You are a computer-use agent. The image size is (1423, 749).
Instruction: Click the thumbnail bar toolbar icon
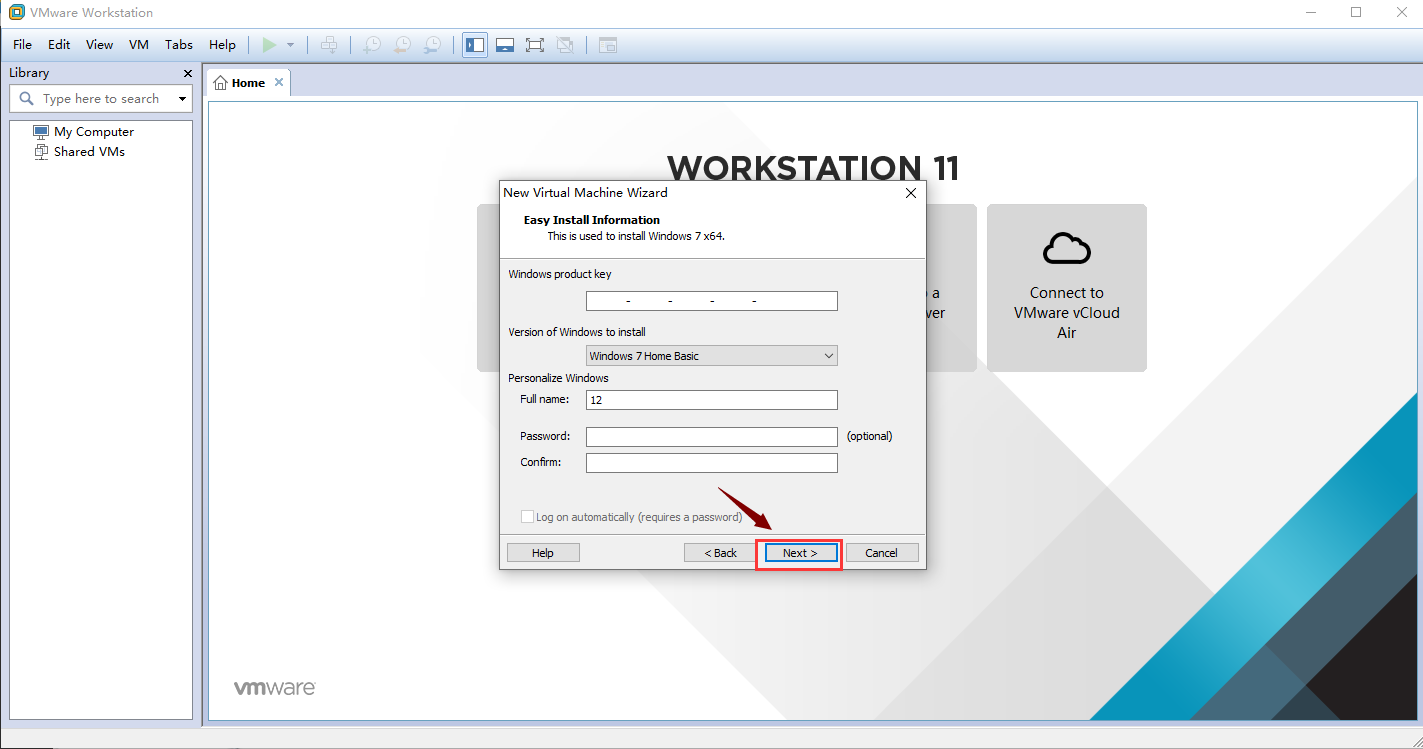(x=505, y=45)
